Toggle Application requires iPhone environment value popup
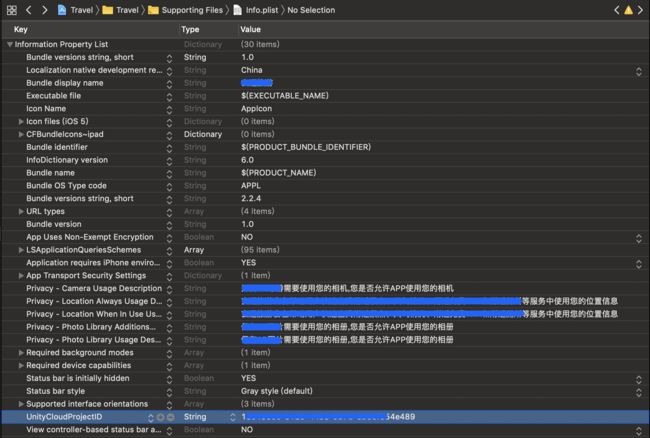The image size is (650, 438). click(x=639, y=264)
